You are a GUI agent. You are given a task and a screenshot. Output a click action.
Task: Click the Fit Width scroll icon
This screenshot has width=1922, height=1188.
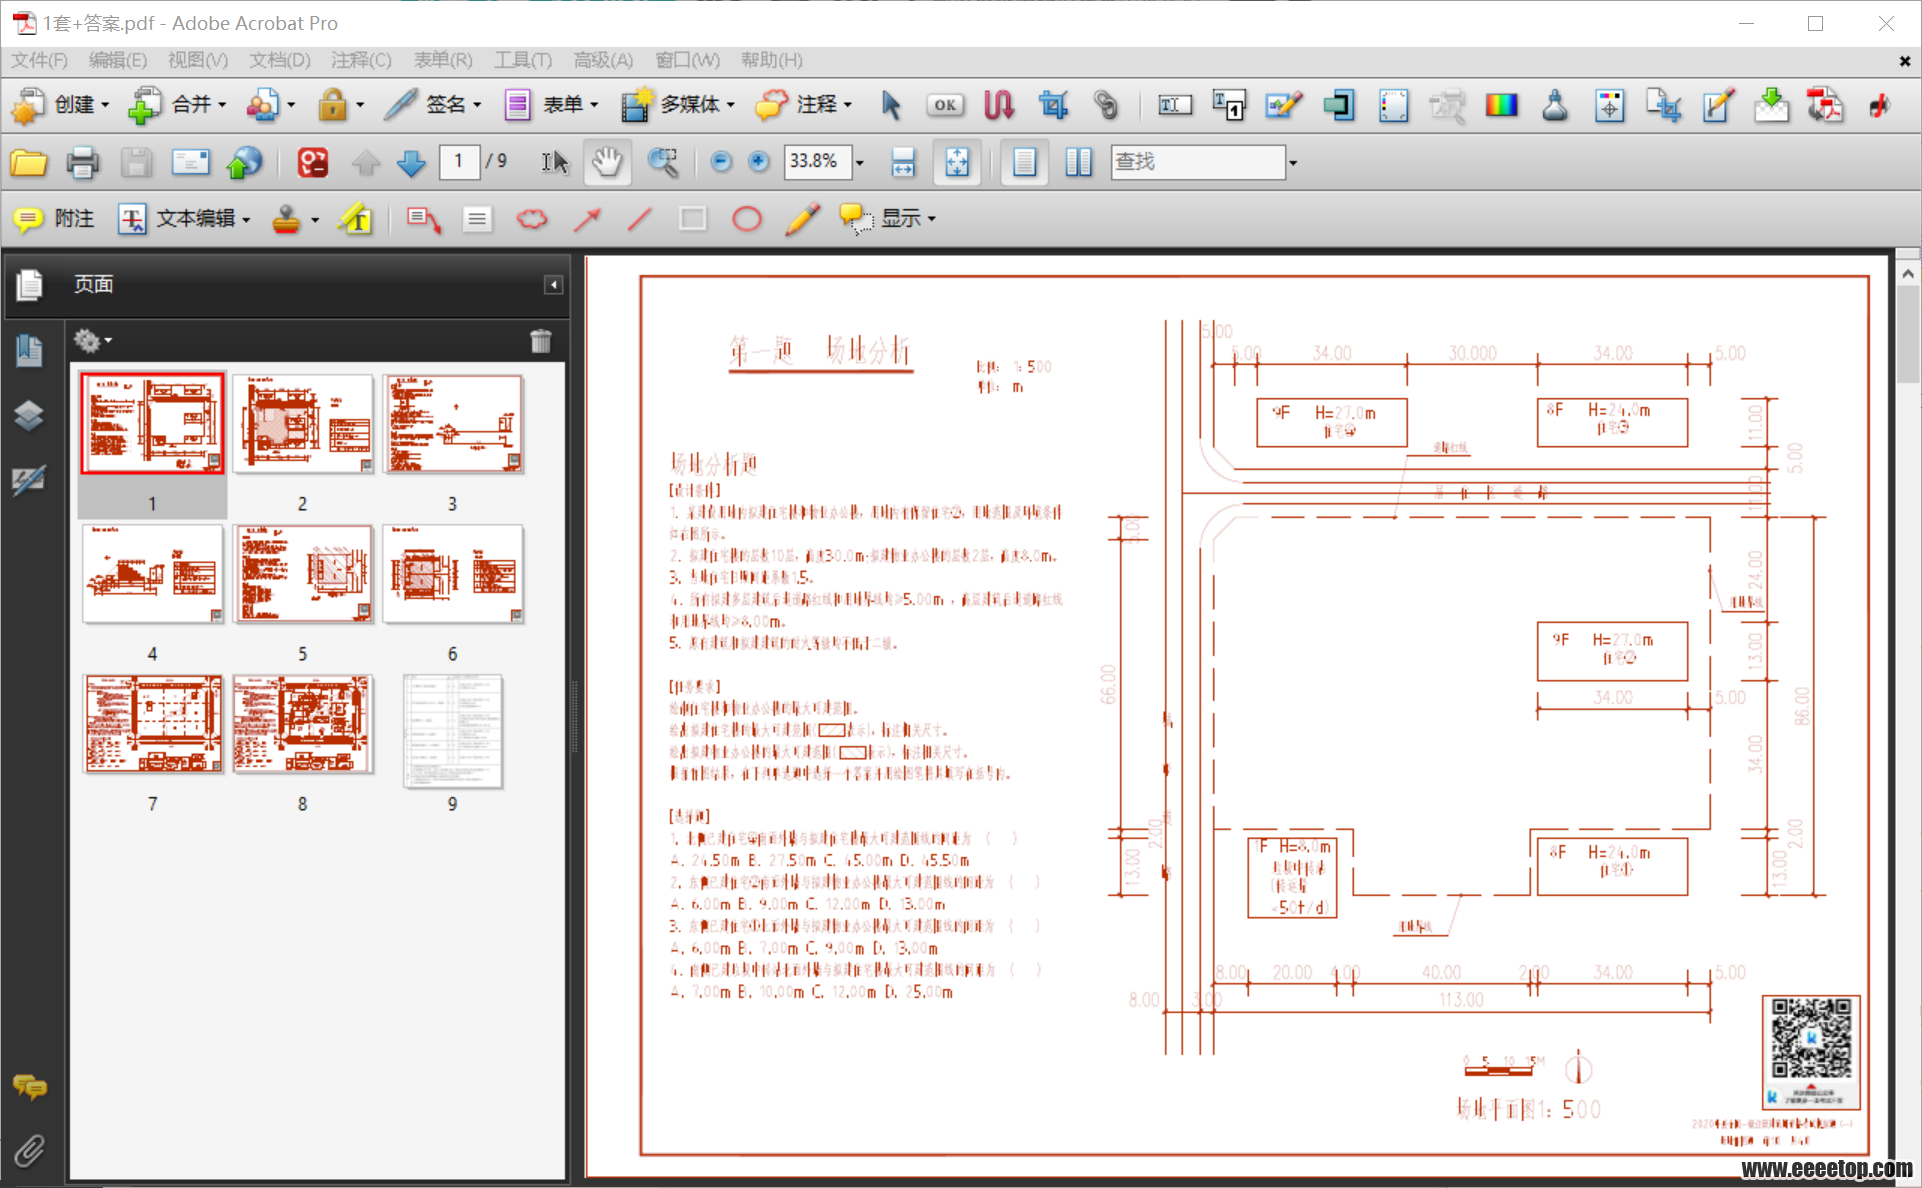click(903, 162)
